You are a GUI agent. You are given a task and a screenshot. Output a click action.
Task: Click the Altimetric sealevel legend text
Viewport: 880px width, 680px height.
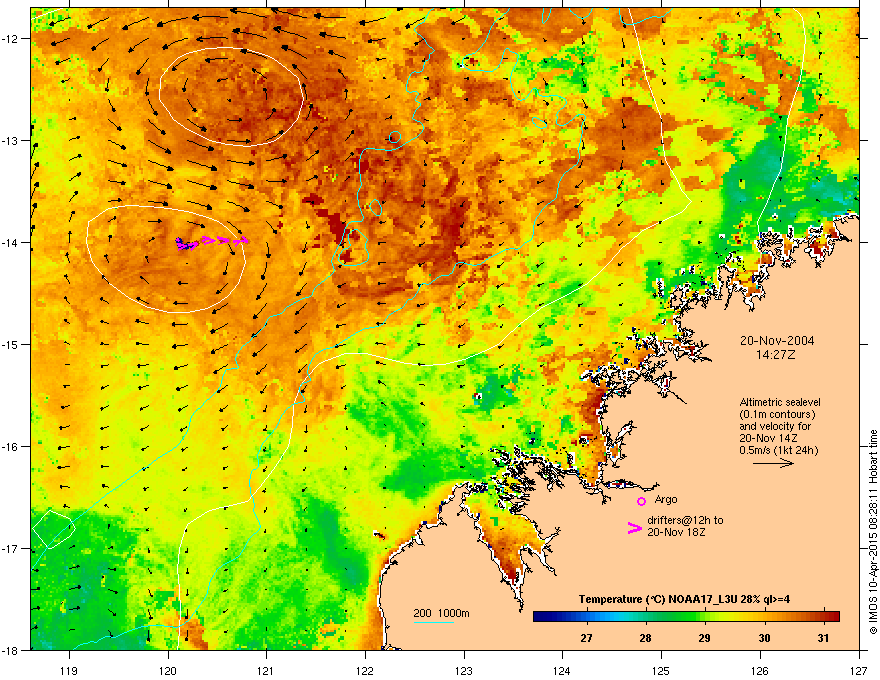780,402
